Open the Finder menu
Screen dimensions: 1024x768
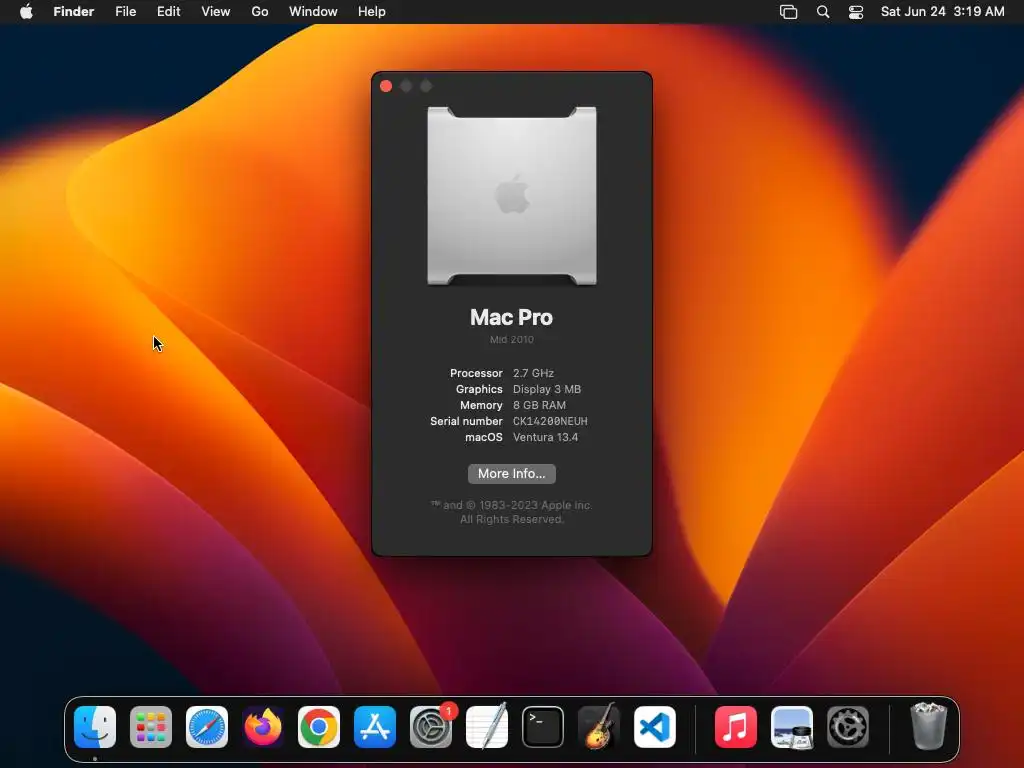[x=73, y=12]
